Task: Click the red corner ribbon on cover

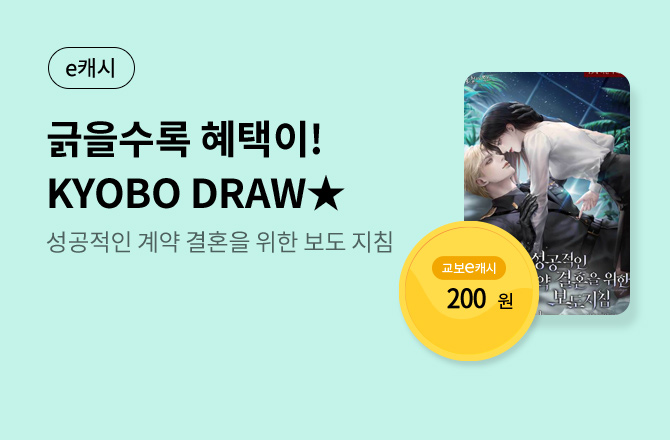Action: [606, 75]
